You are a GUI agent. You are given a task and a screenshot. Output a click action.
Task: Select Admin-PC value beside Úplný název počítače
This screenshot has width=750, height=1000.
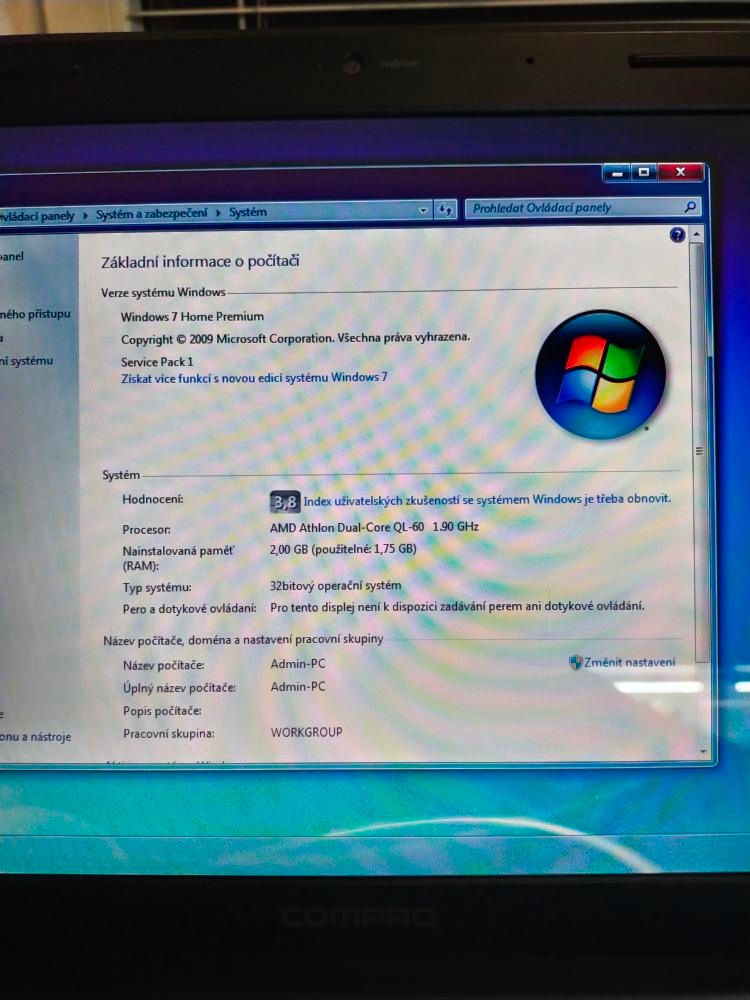click(298, 687)
